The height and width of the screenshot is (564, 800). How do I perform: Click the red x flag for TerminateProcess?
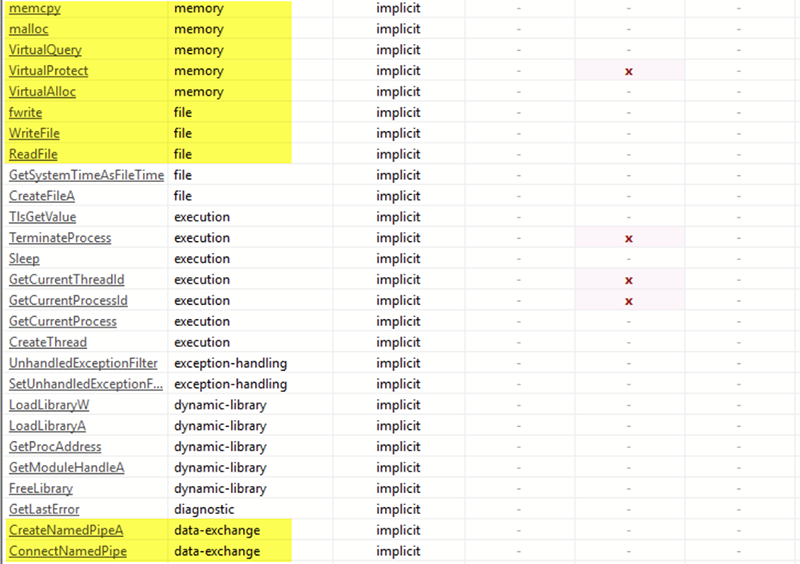click(x=629, y=238)
